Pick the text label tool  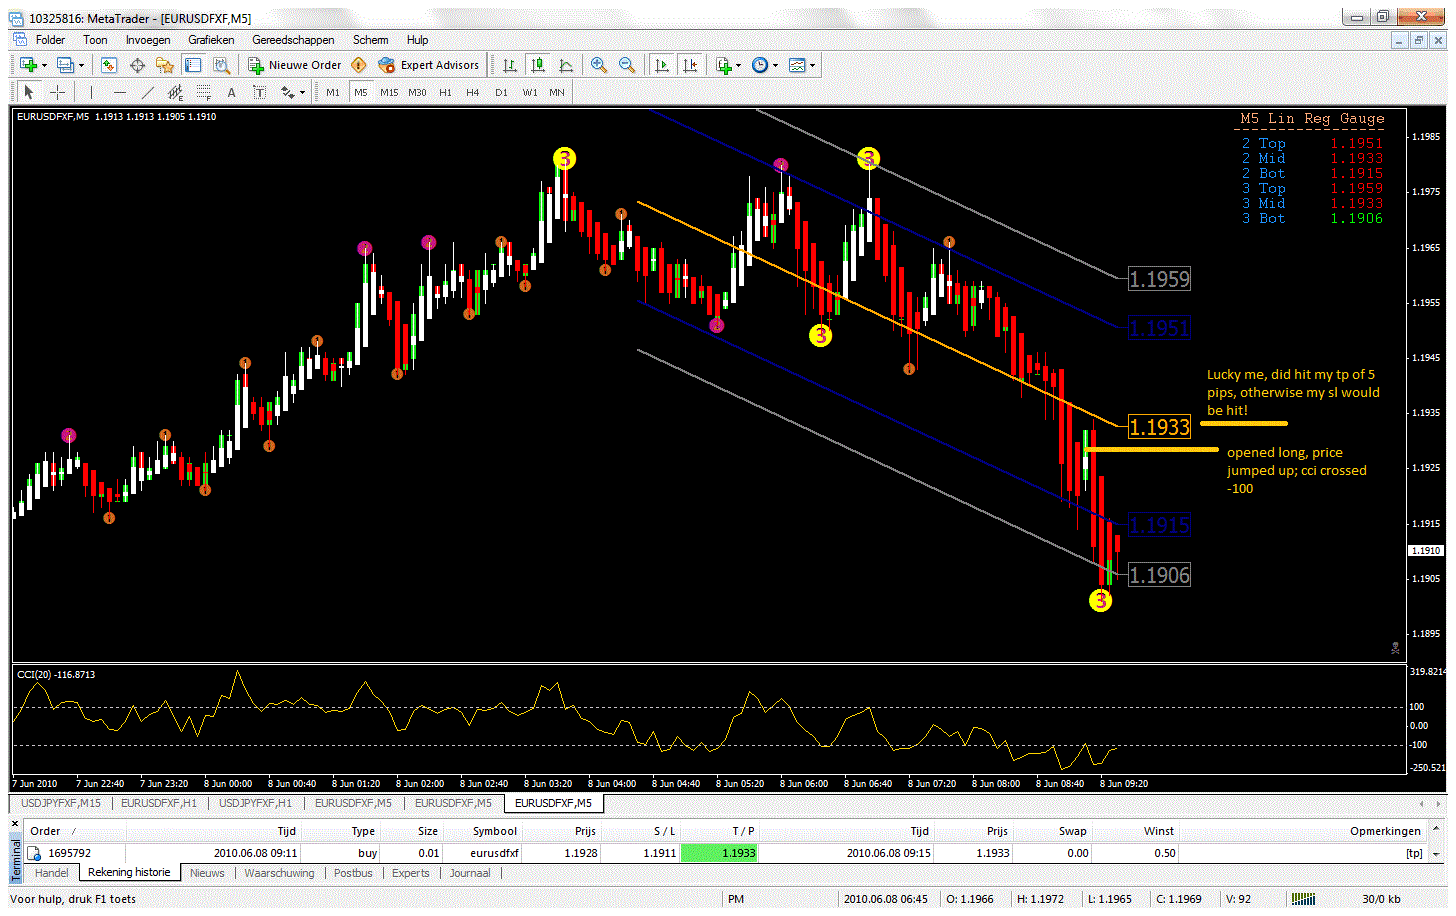coord(231,92)
